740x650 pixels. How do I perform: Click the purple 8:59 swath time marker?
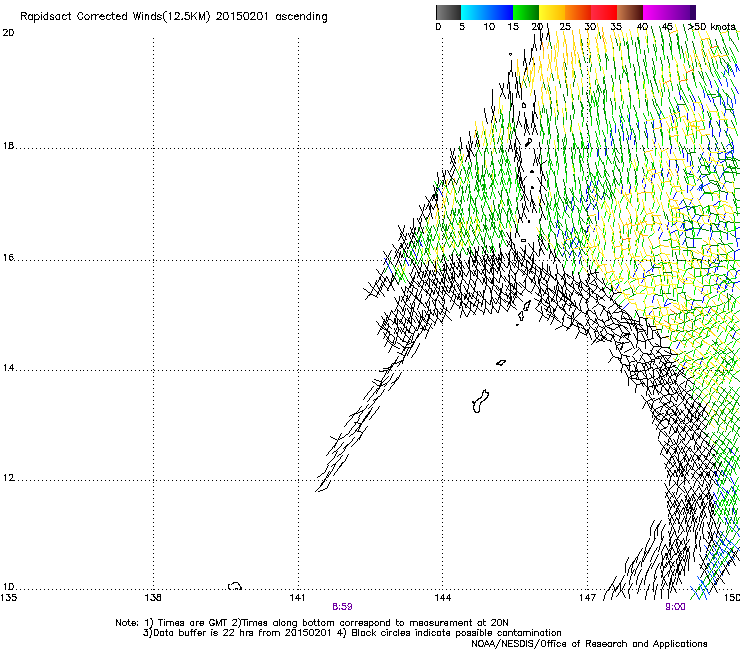click(x=342, y=607)
